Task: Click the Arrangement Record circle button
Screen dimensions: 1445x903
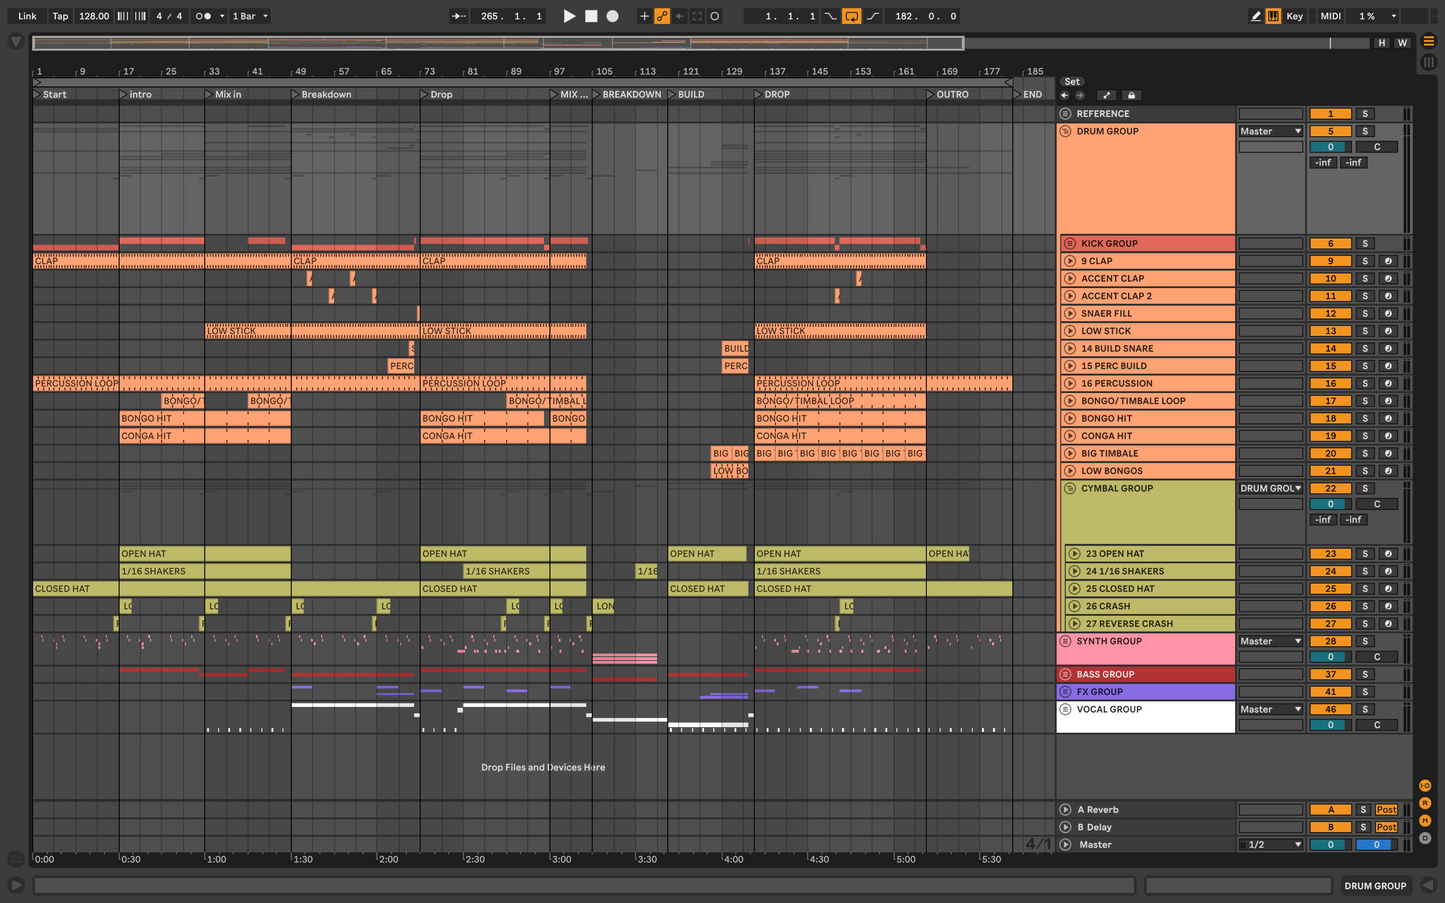Action: tap(613, 16)
